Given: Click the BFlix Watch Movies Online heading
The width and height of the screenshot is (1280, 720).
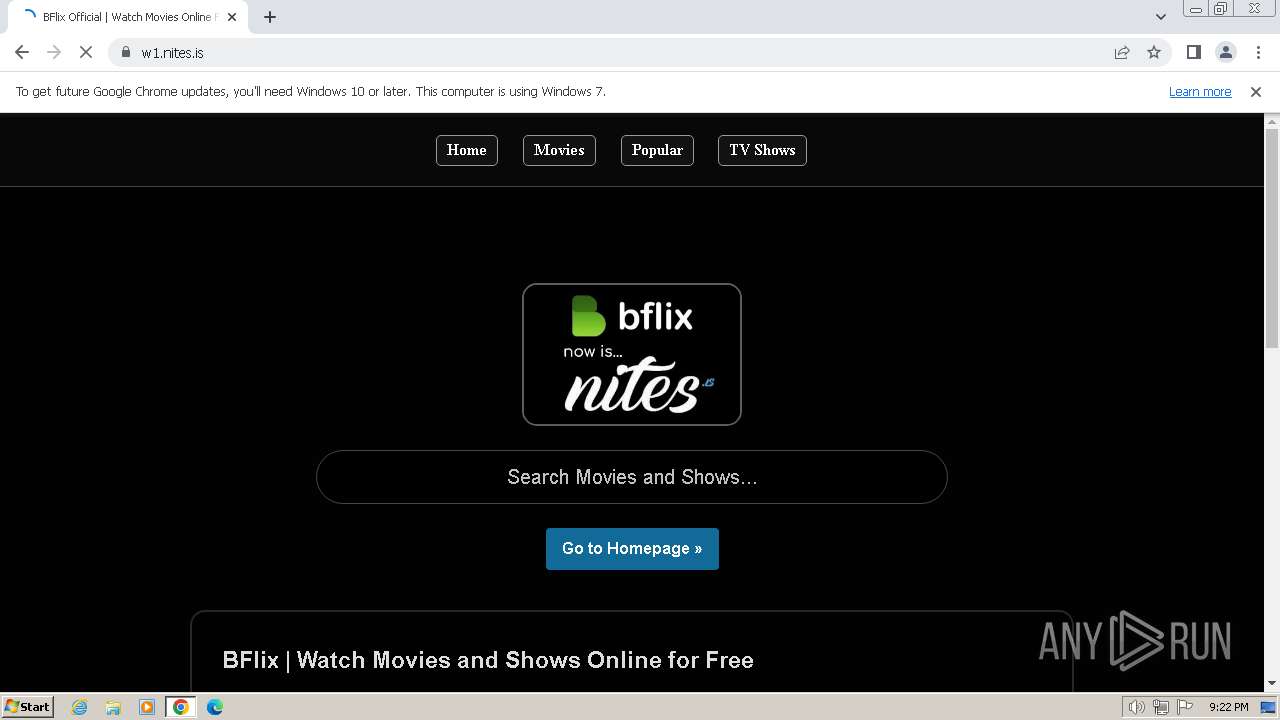Looking at the screenshot, I should pos(488,660).
